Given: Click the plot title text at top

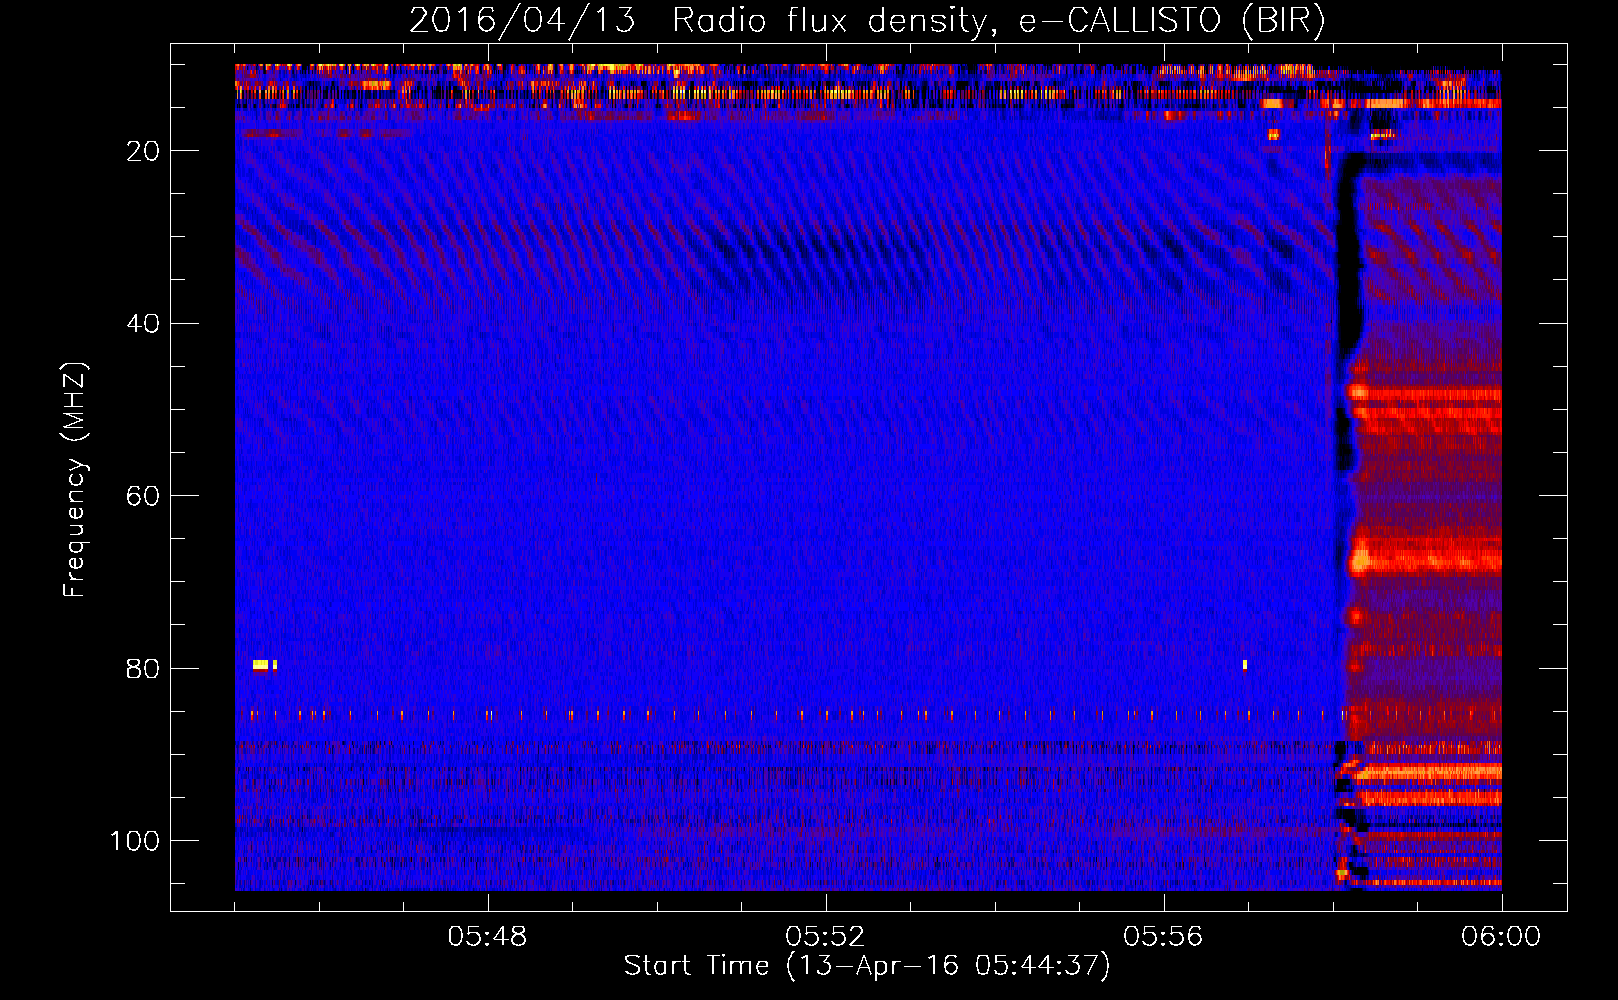Looking at the screenshot, I should (x=867, y=21).
